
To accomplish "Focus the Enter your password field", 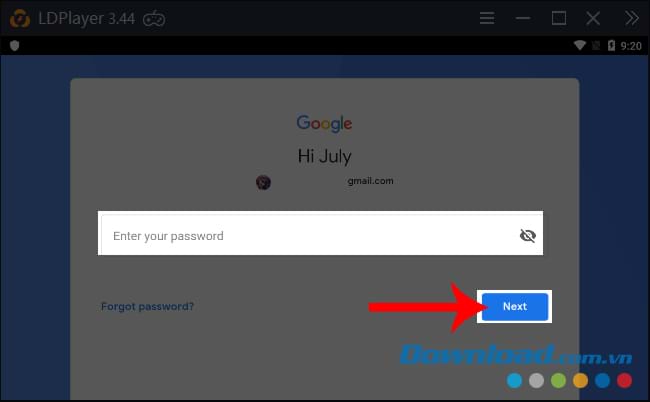I will (x=320, y=234).
